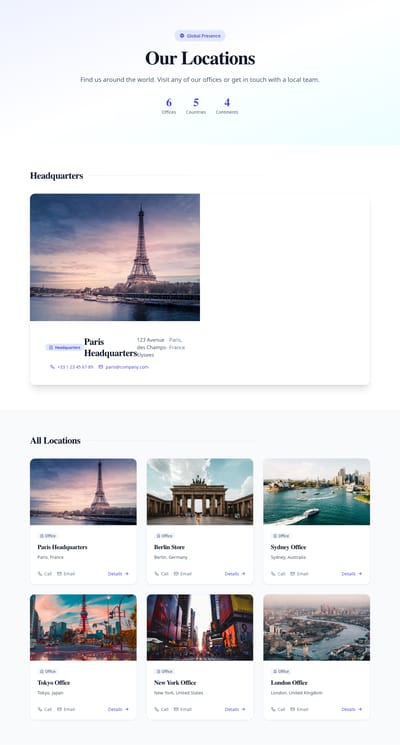Click Office badge icon on London card
The image size is (400, 745).
click(x=276, y=671)
